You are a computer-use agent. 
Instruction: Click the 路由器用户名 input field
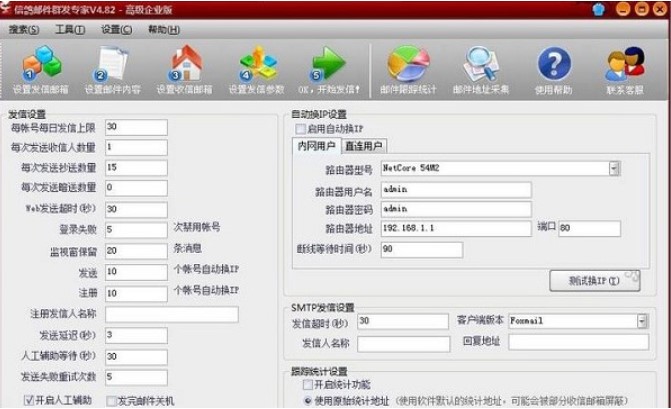pos(456,190)
